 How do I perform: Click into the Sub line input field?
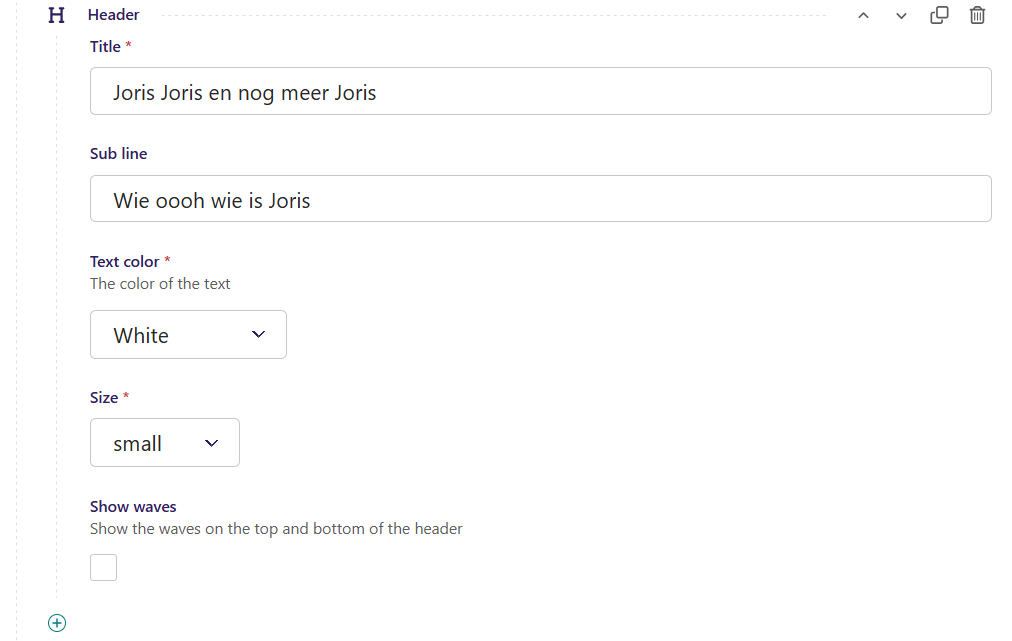(x=540, y=199)
